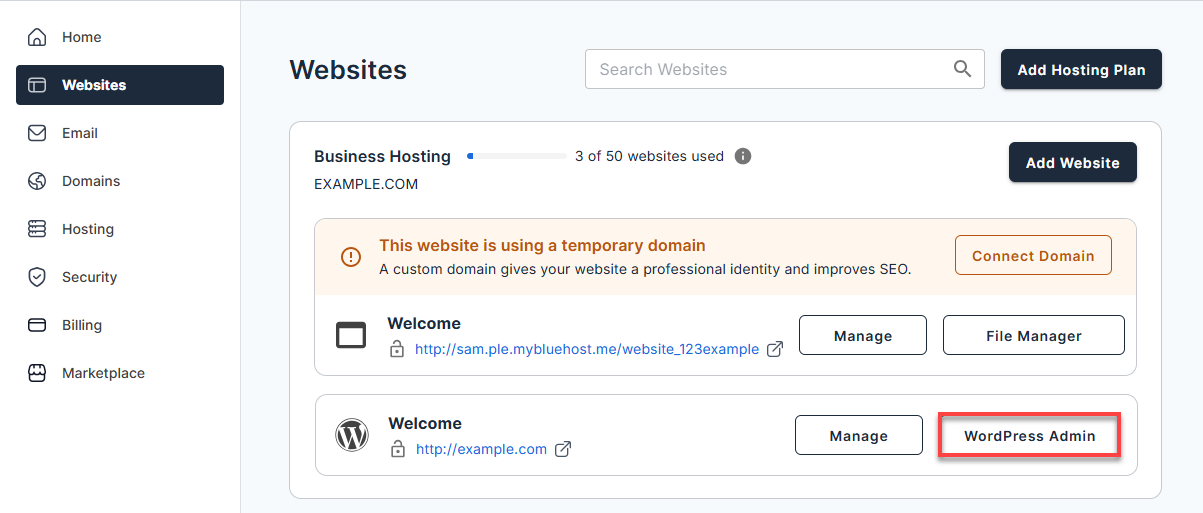Click 'This website is using a temporary domain'
The image size is (1203, 513).
542,245
